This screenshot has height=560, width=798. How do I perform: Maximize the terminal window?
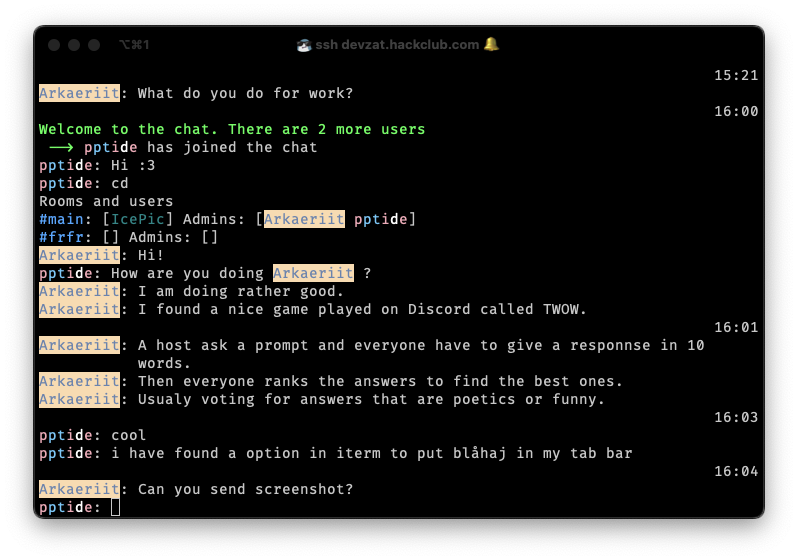pyautogui.click(x=94, y=45)
